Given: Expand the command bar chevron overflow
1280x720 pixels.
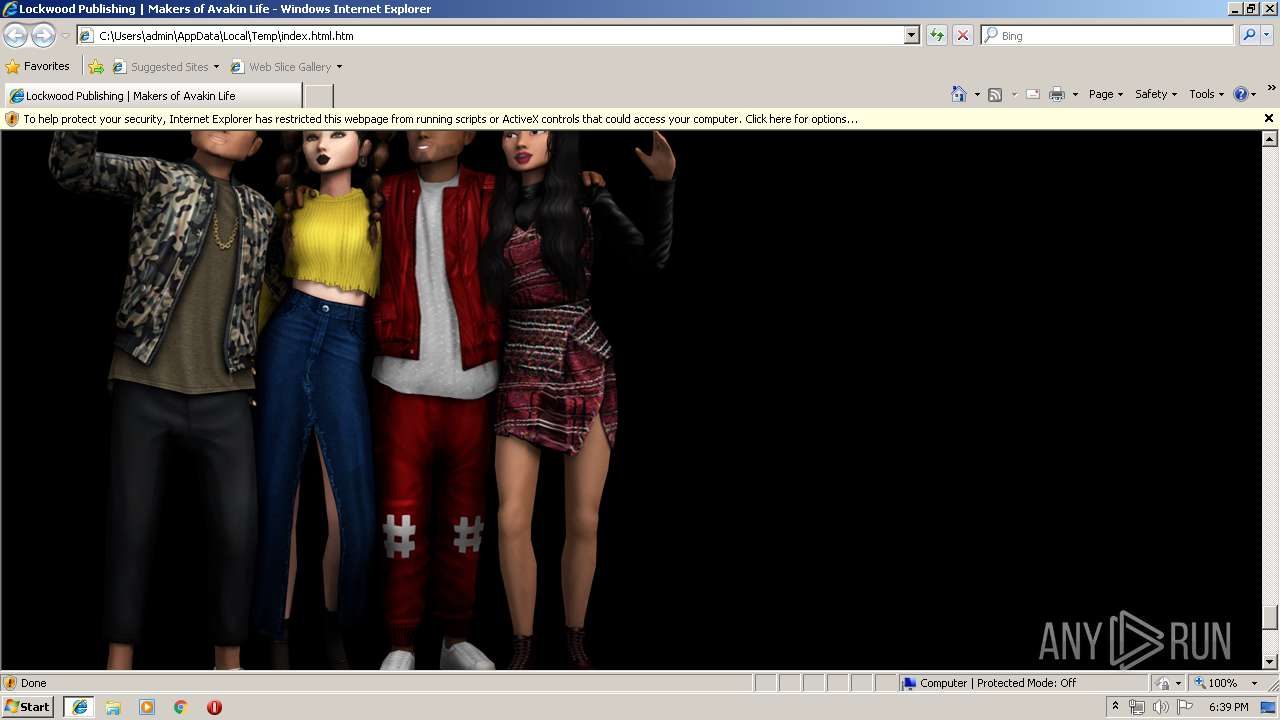Looking at the screenshot, I should click(1272, 88).
